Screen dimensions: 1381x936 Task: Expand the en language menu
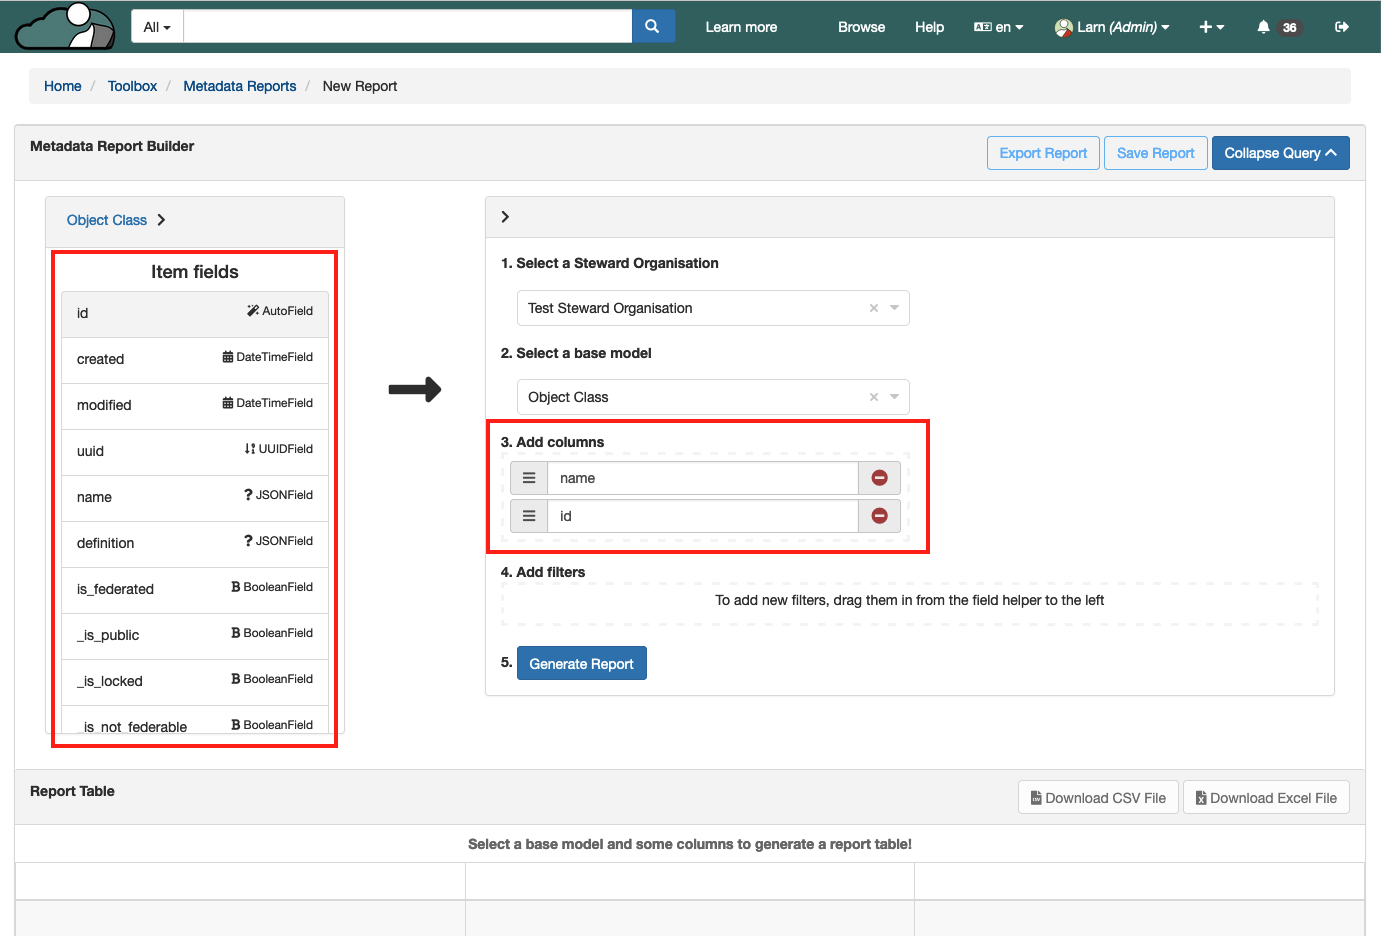tap(998, 27)
